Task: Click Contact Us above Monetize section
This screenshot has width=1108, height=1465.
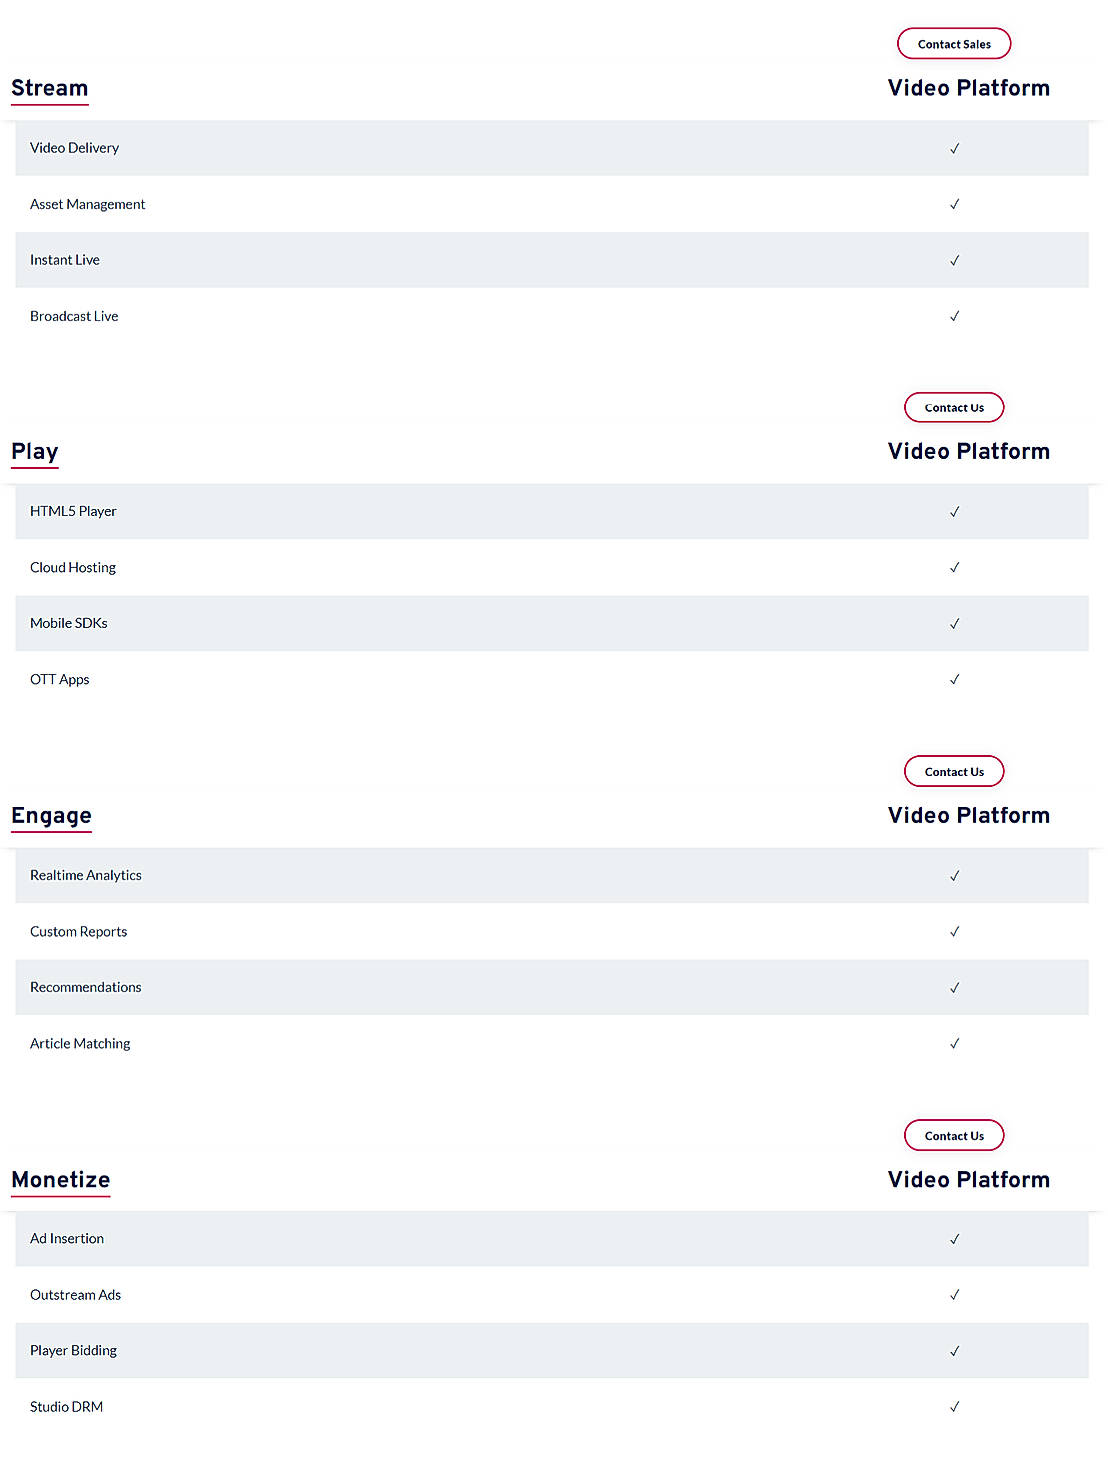Action: (954, 1136)
